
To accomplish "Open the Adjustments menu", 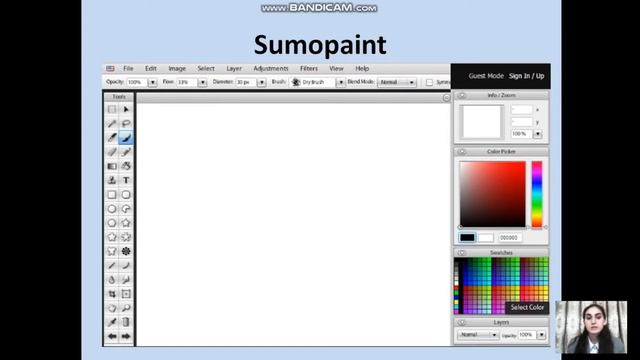I will [x=271, y=69].
